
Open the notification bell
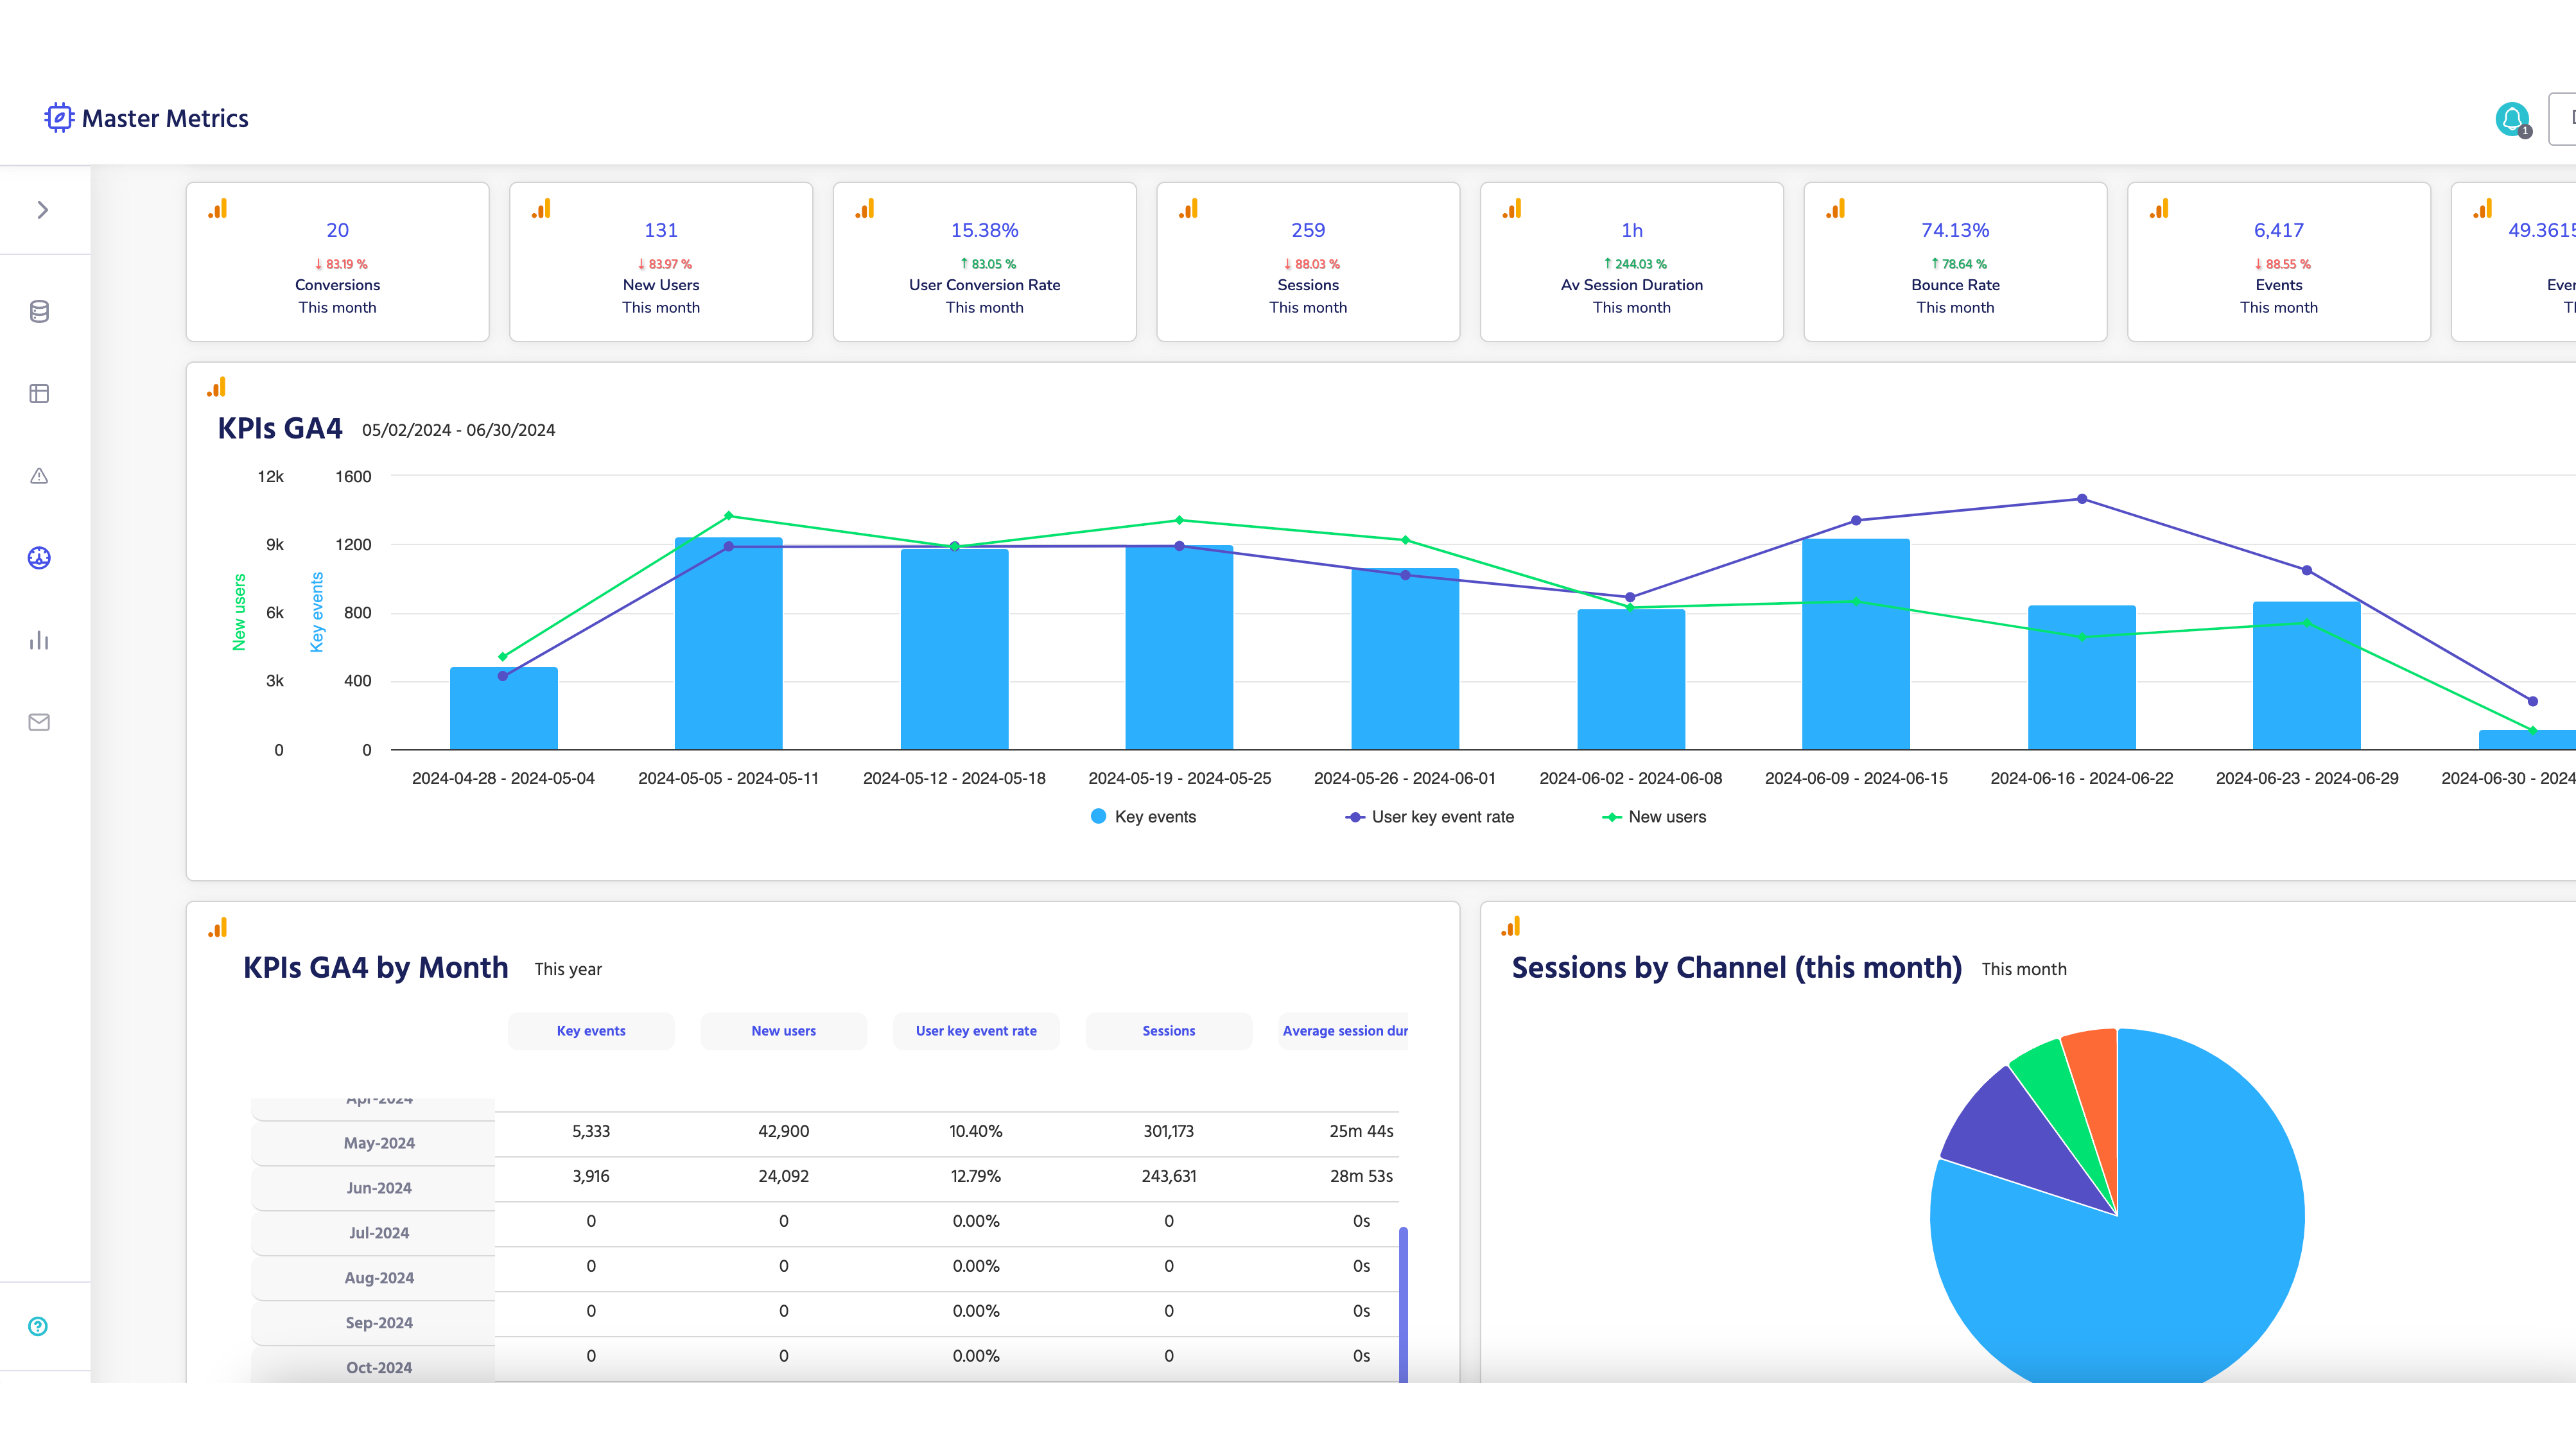2511,119
